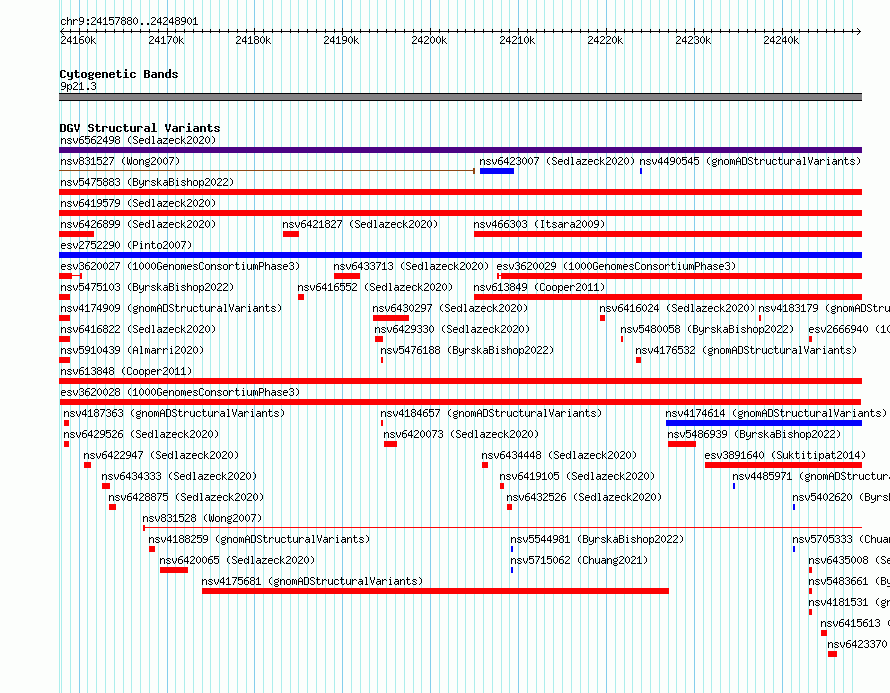Click esv3891640 (Suktitipat2014) label
Viewport: 890px width, 693px height.
[x=785, y=455]
